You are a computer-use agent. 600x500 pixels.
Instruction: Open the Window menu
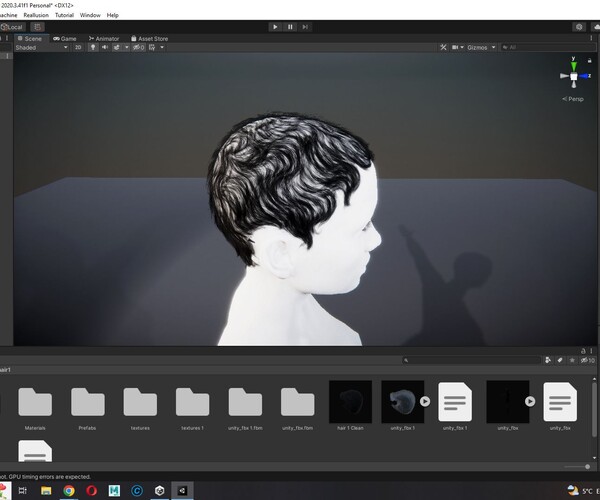(90, 15)
